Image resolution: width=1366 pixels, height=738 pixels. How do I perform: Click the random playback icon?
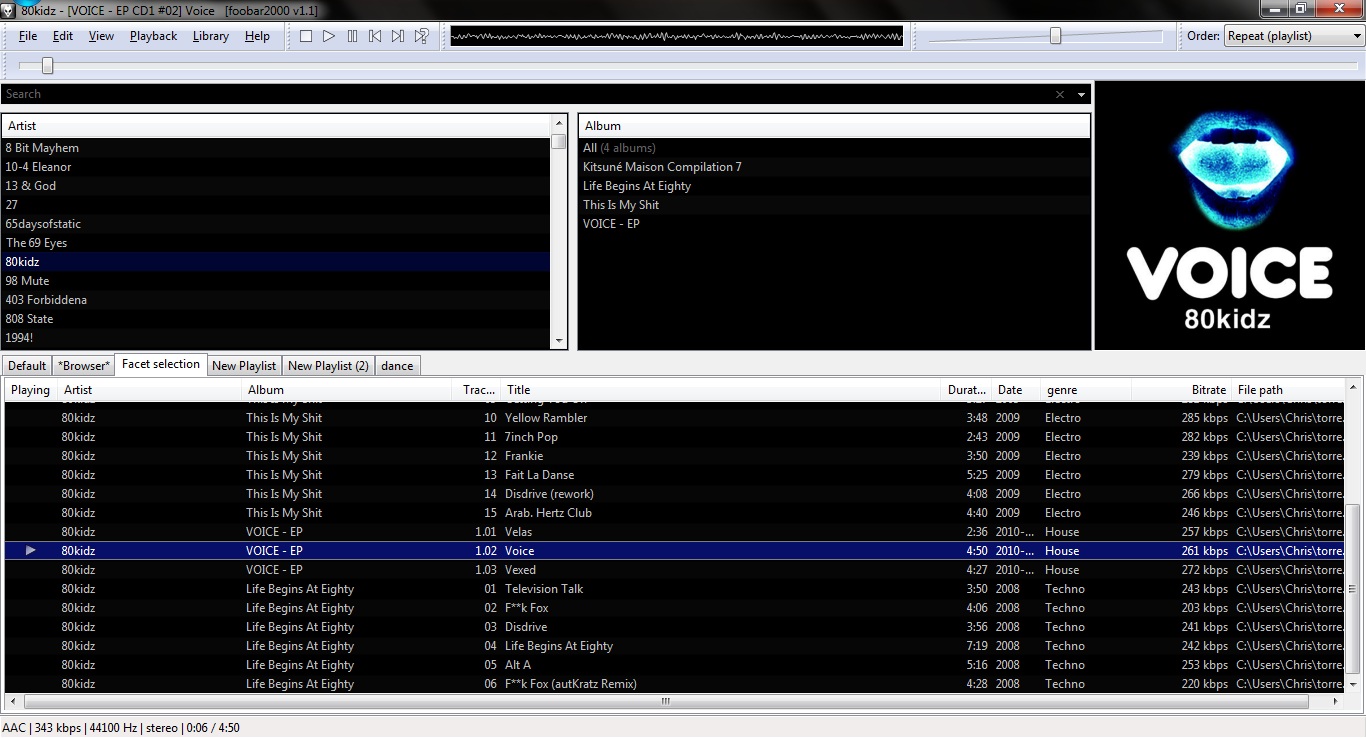[x=422, y=36]
